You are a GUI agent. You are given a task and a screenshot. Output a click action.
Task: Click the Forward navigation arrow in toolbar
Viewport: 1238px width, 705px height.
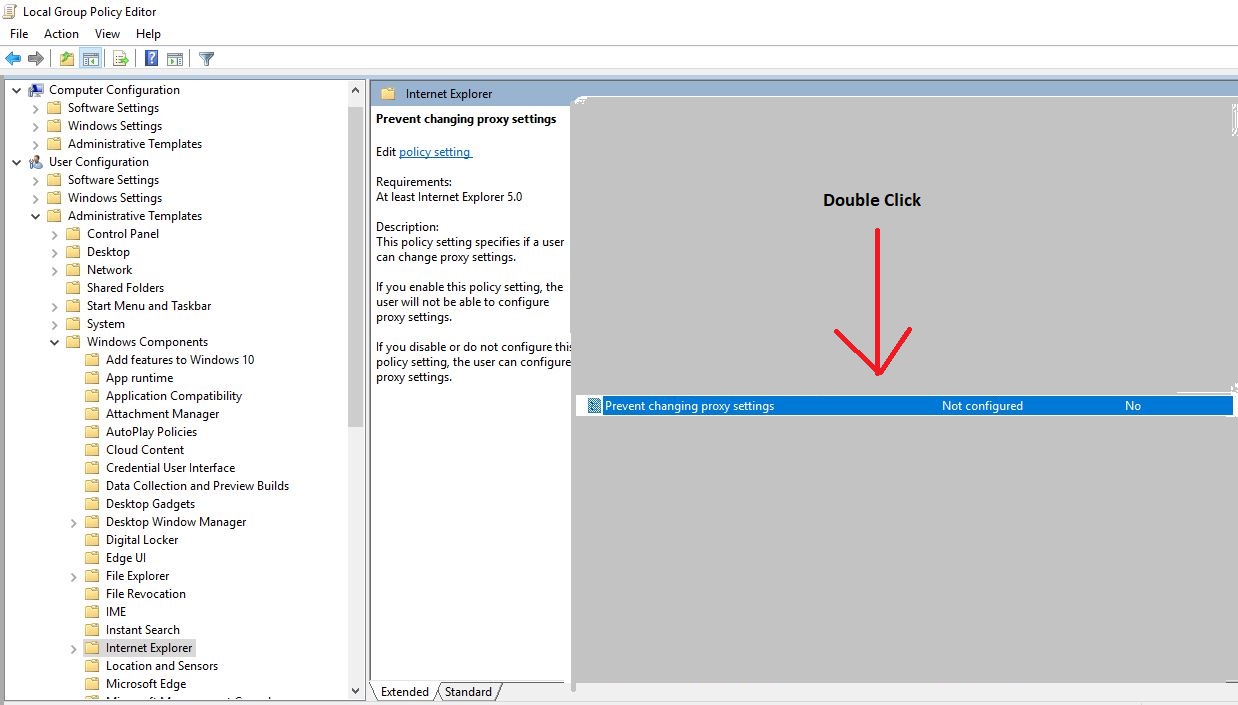pyautogui.click(x=34, y=58)
